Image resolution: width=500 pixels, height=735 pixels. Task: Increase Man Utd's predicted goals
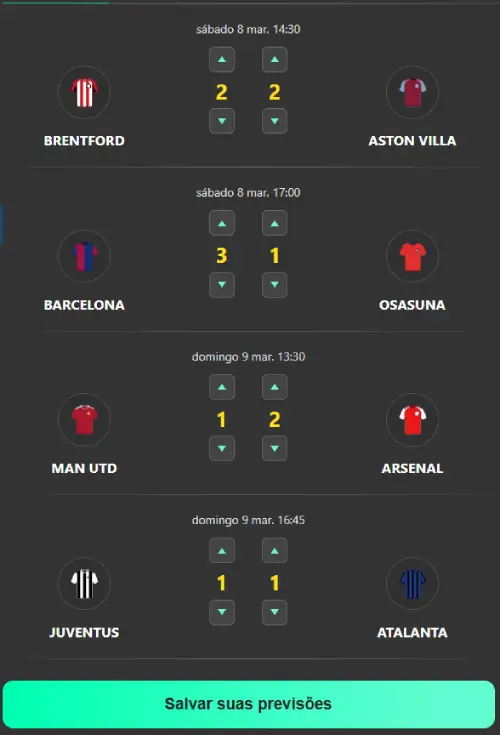click(x=222, y=387)
